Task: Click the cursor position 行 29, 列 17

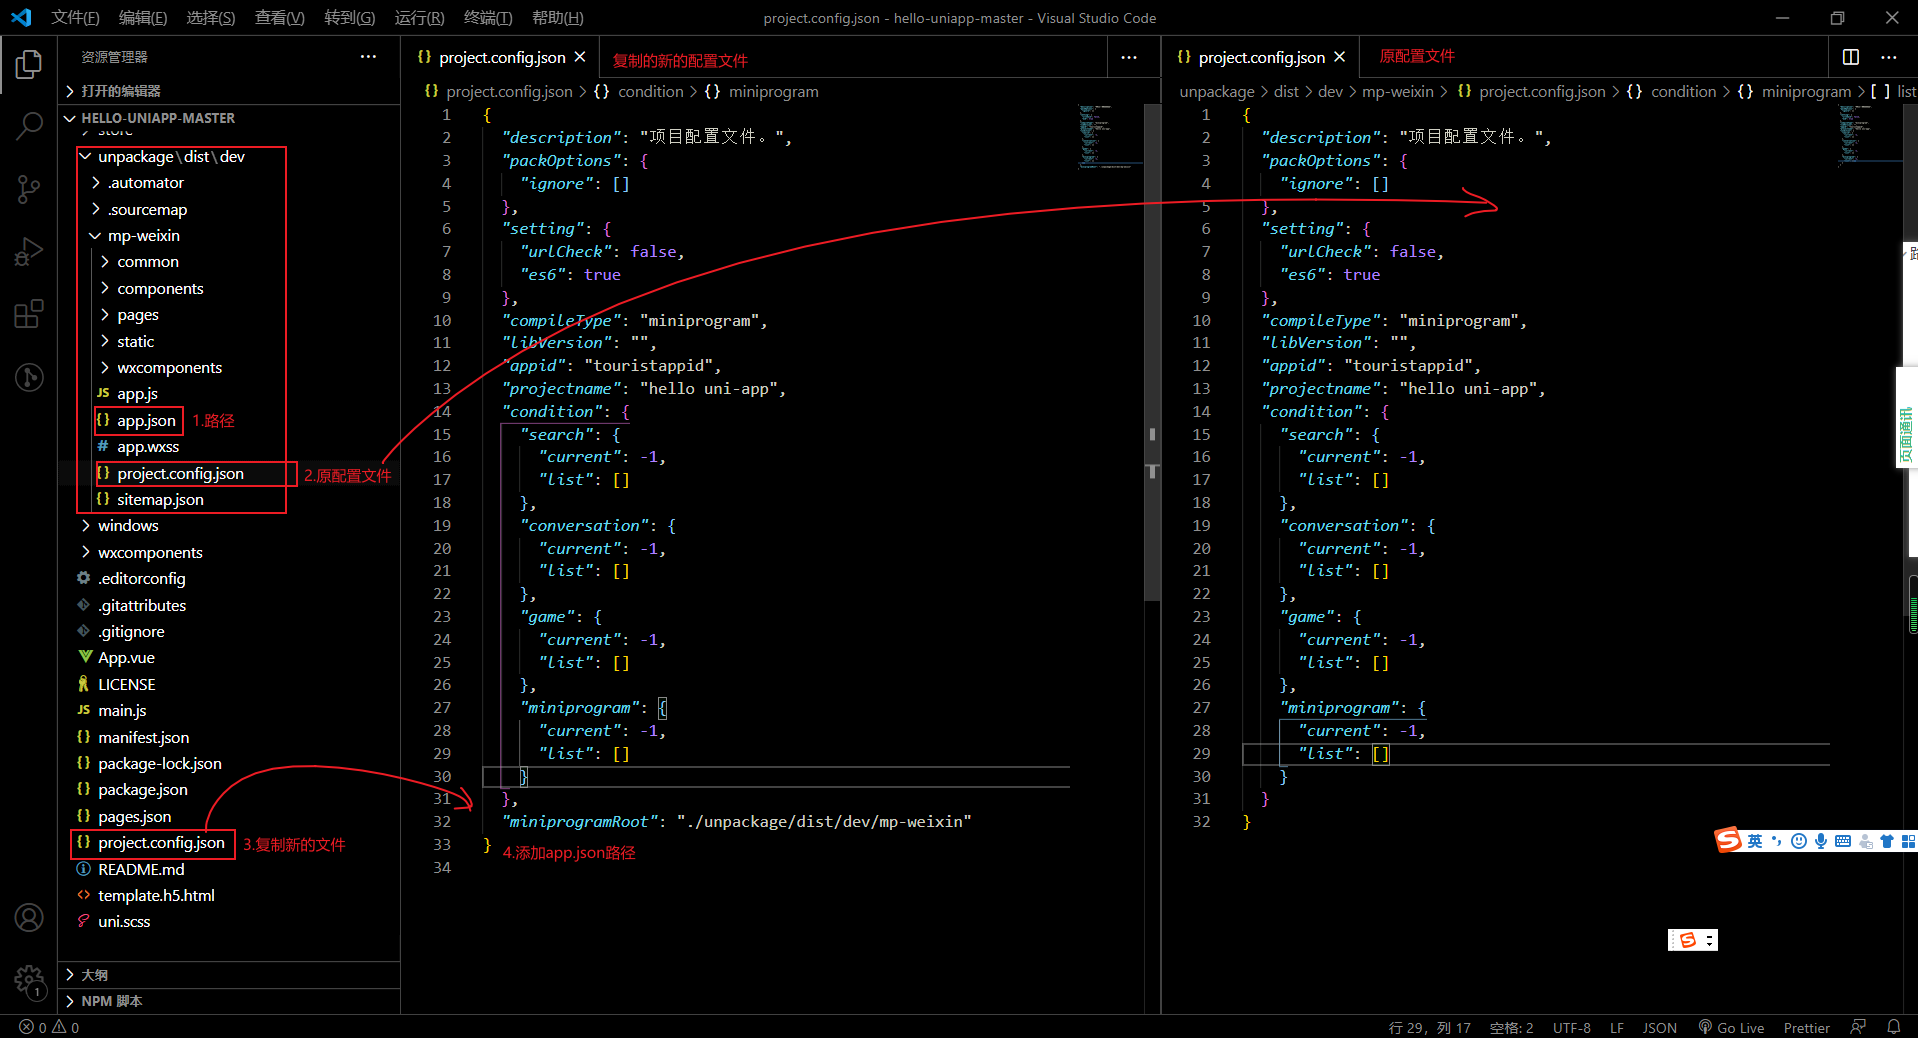Action: (1430, 1027)
